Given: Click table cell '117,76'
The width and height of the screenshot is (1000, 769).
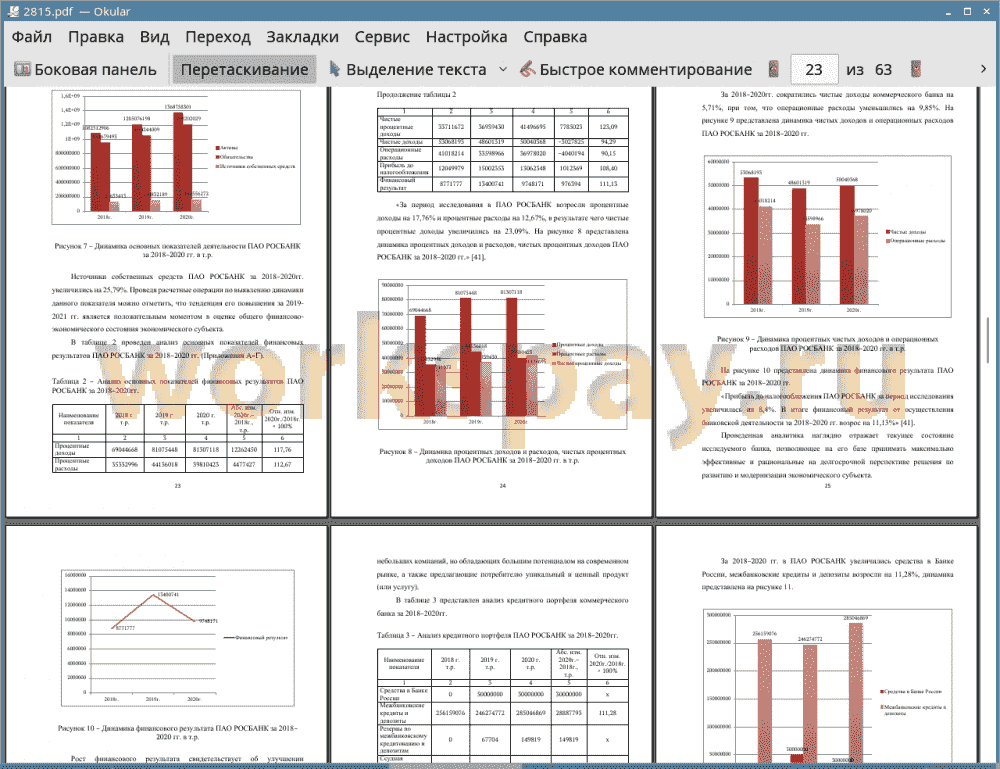Looking at the screenshot, I should click(282, 449).
